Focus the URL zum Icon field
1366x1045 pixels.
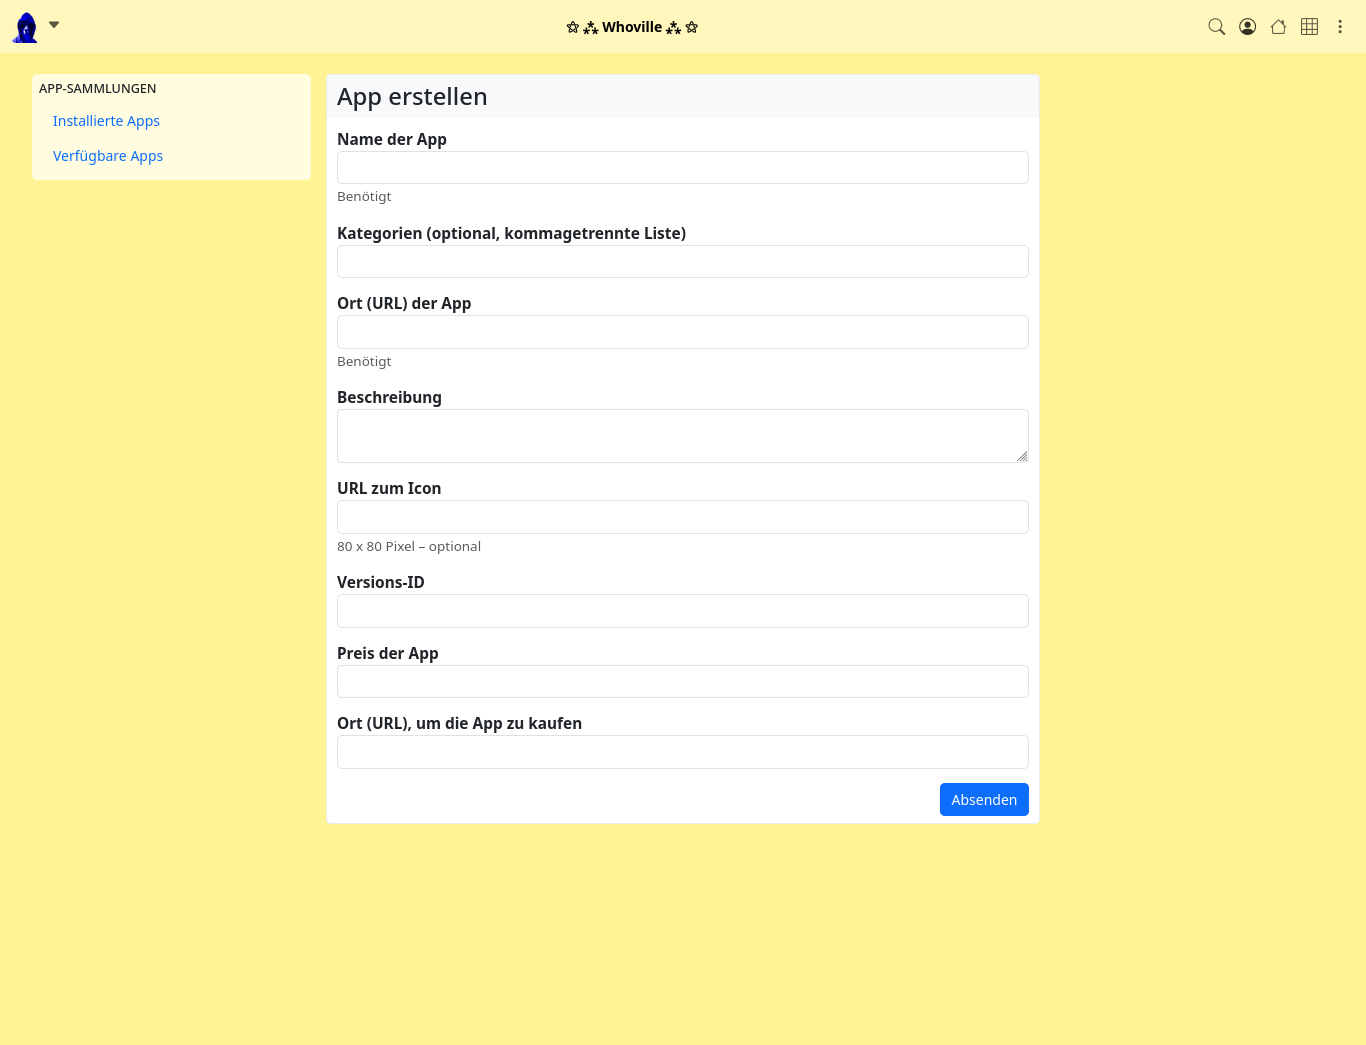click(x=682, y=517)
